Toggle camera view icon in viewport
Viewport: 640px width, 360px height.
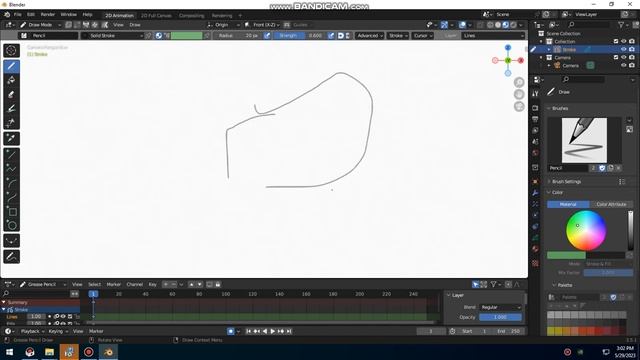tap(519, 107)
